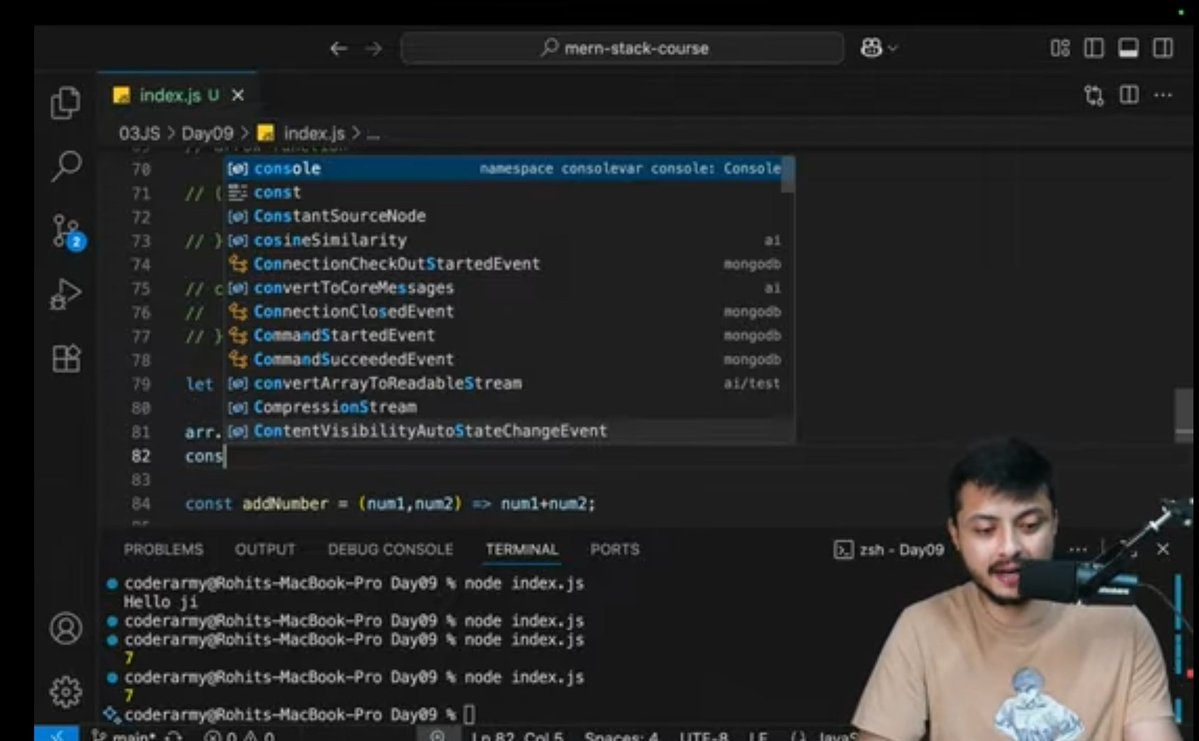Click the mern-stack-course search box

coord(622,48)
